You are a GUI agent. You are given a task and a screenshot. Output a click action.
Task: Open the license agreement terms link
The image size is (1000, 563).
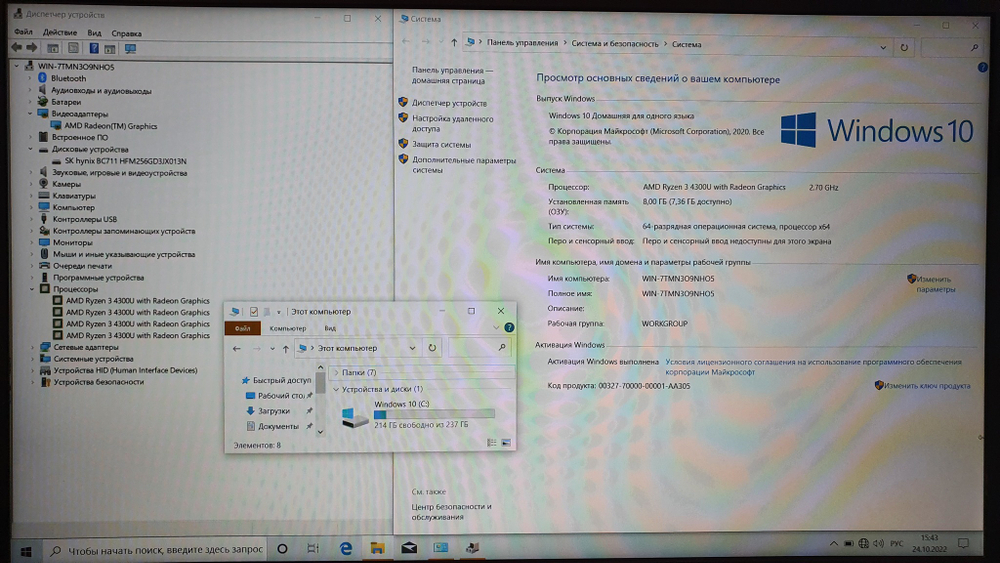click(x=813, y=367)
